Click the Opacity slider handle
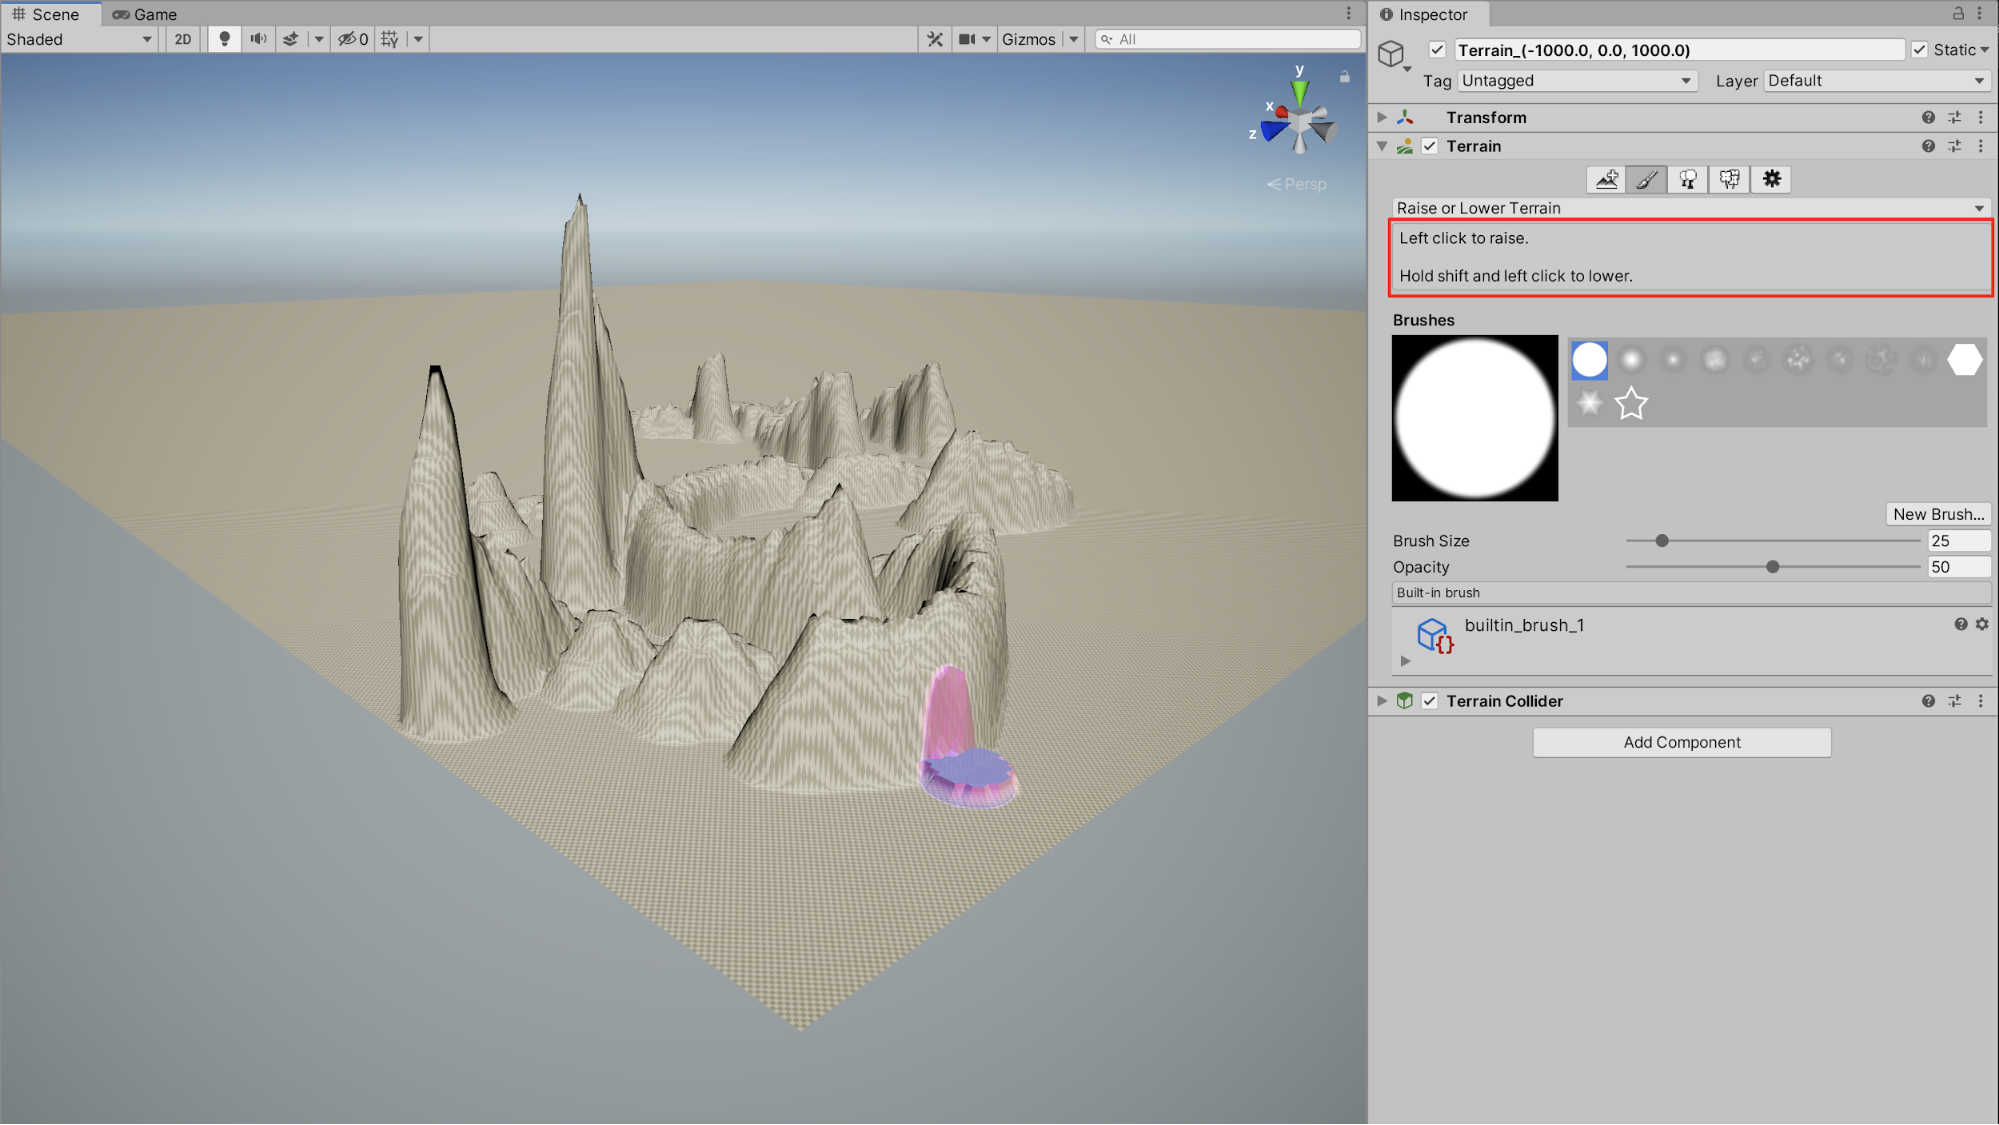Image resolution: width=1999 pixels, height=1125 pixels. pyautogui.click(x=1772, y=567)
